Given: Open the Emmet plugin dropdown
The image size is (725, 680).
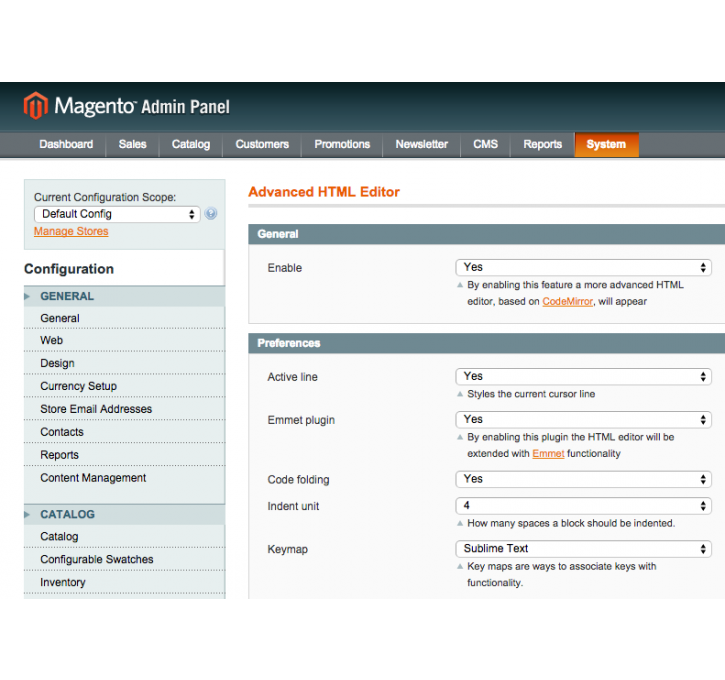Looking at the screenshot, I should [x=584, y=419].
